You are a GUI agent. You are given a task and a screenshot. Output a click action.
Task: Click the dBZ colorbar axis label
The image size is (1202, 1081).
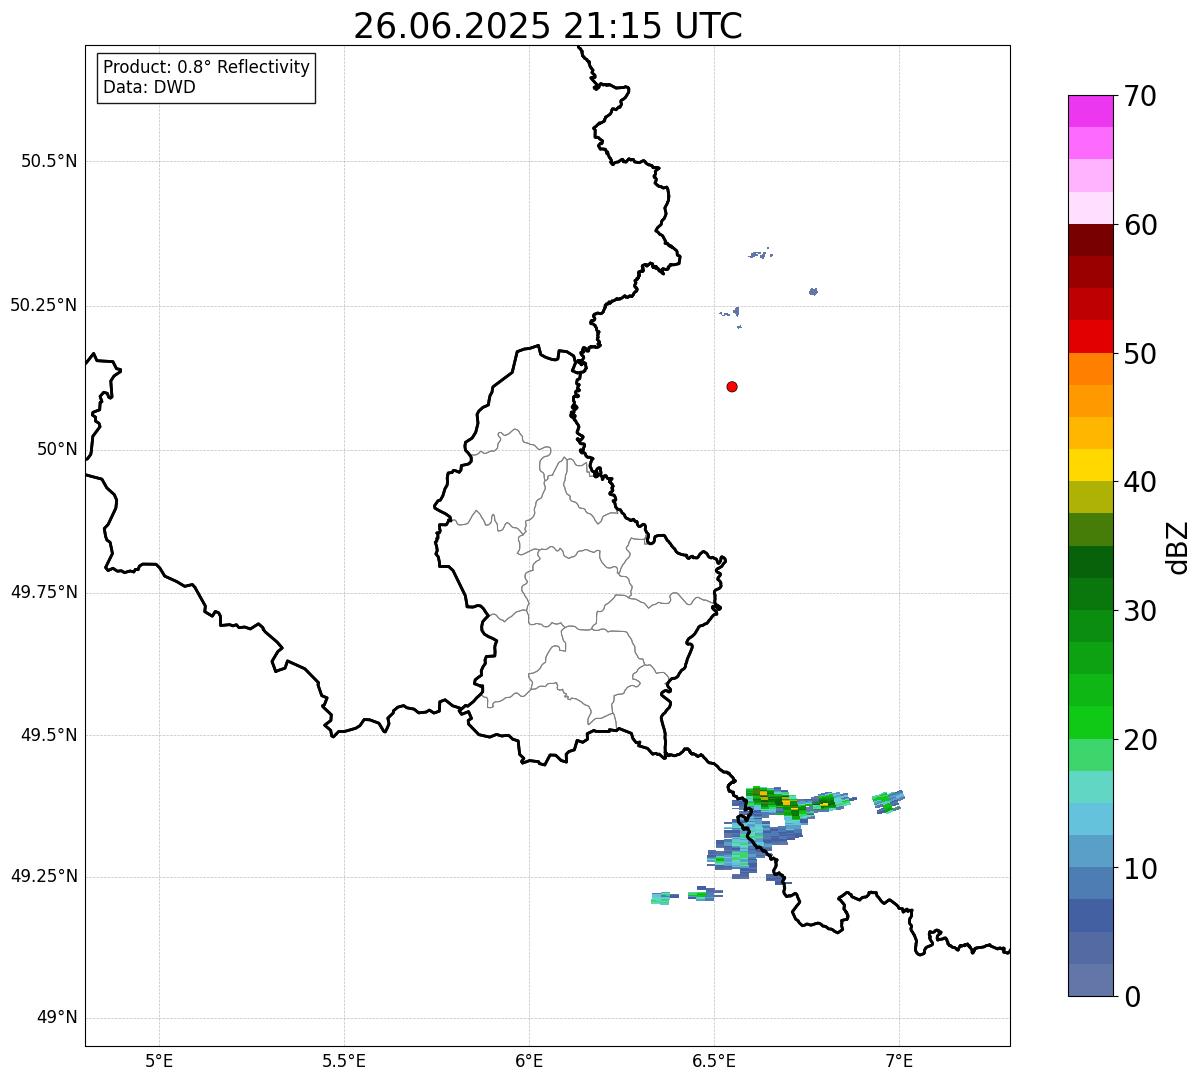[1178, 546]
